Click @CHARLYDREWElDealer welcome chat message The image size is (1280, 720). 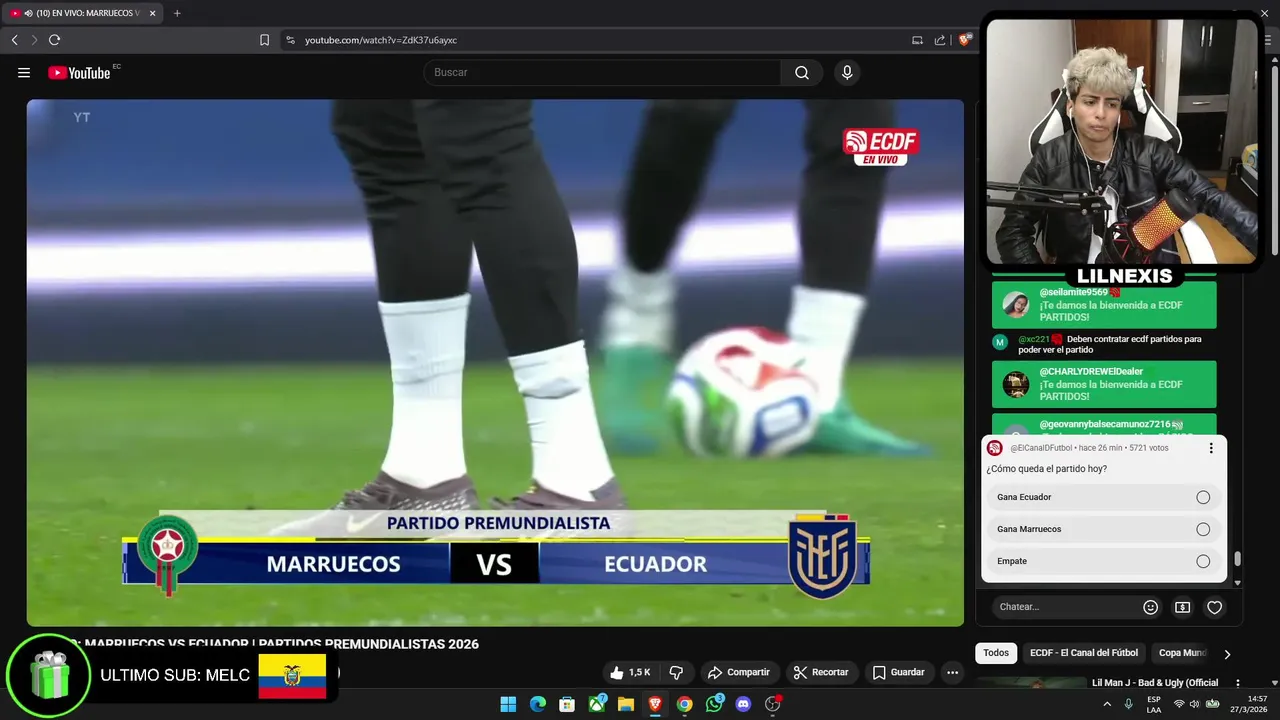(x=1104, y=384)
